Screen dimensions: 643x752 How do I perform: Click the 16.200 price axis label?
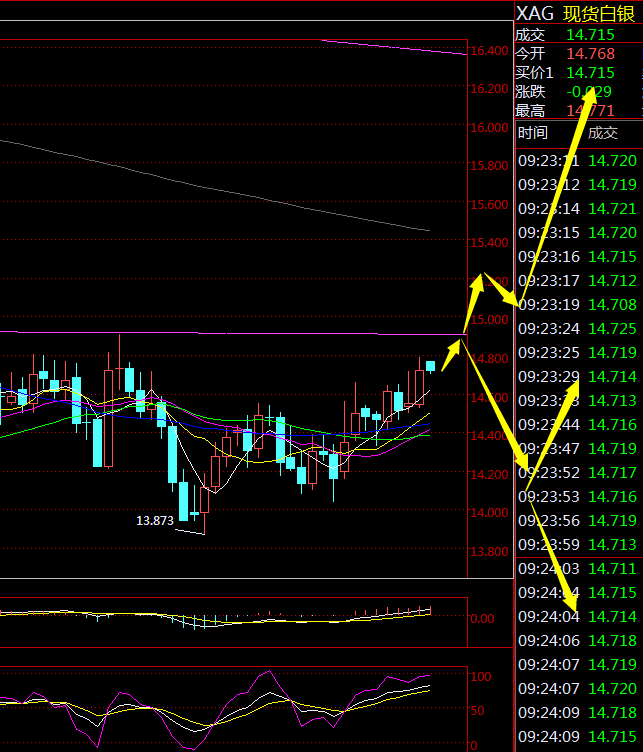pos(489,89)
